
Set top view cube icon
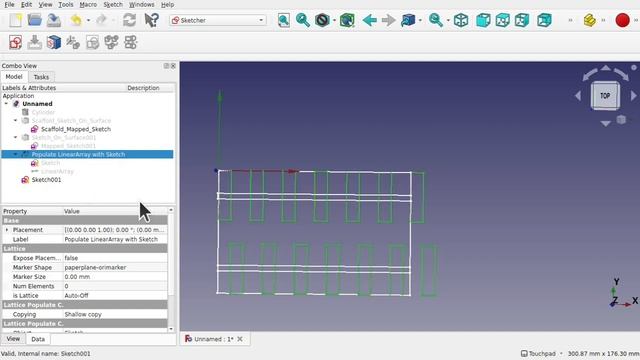[502, 20]
